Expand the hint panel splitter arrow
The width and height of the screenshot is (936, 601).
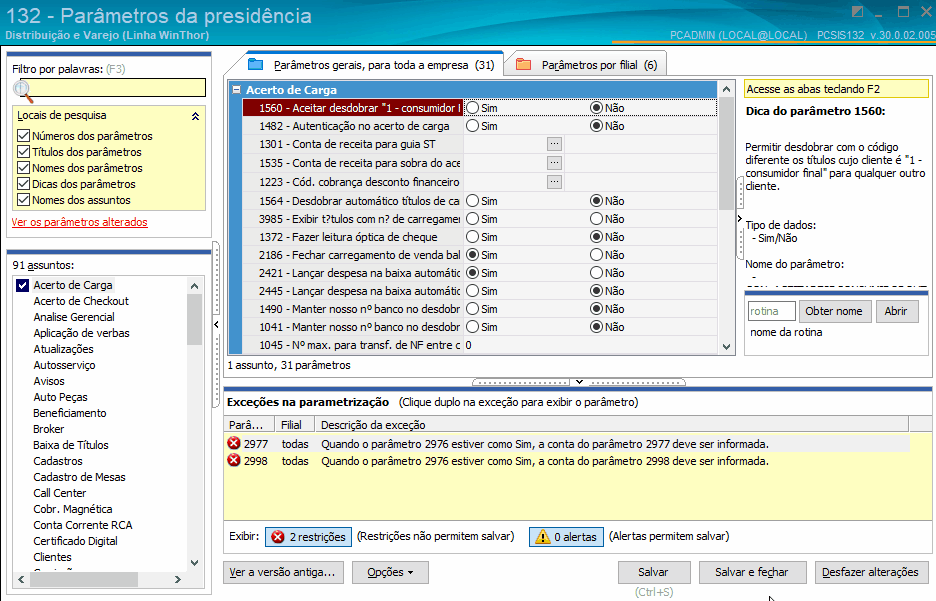pyautogui.click(x=740, y=218)
